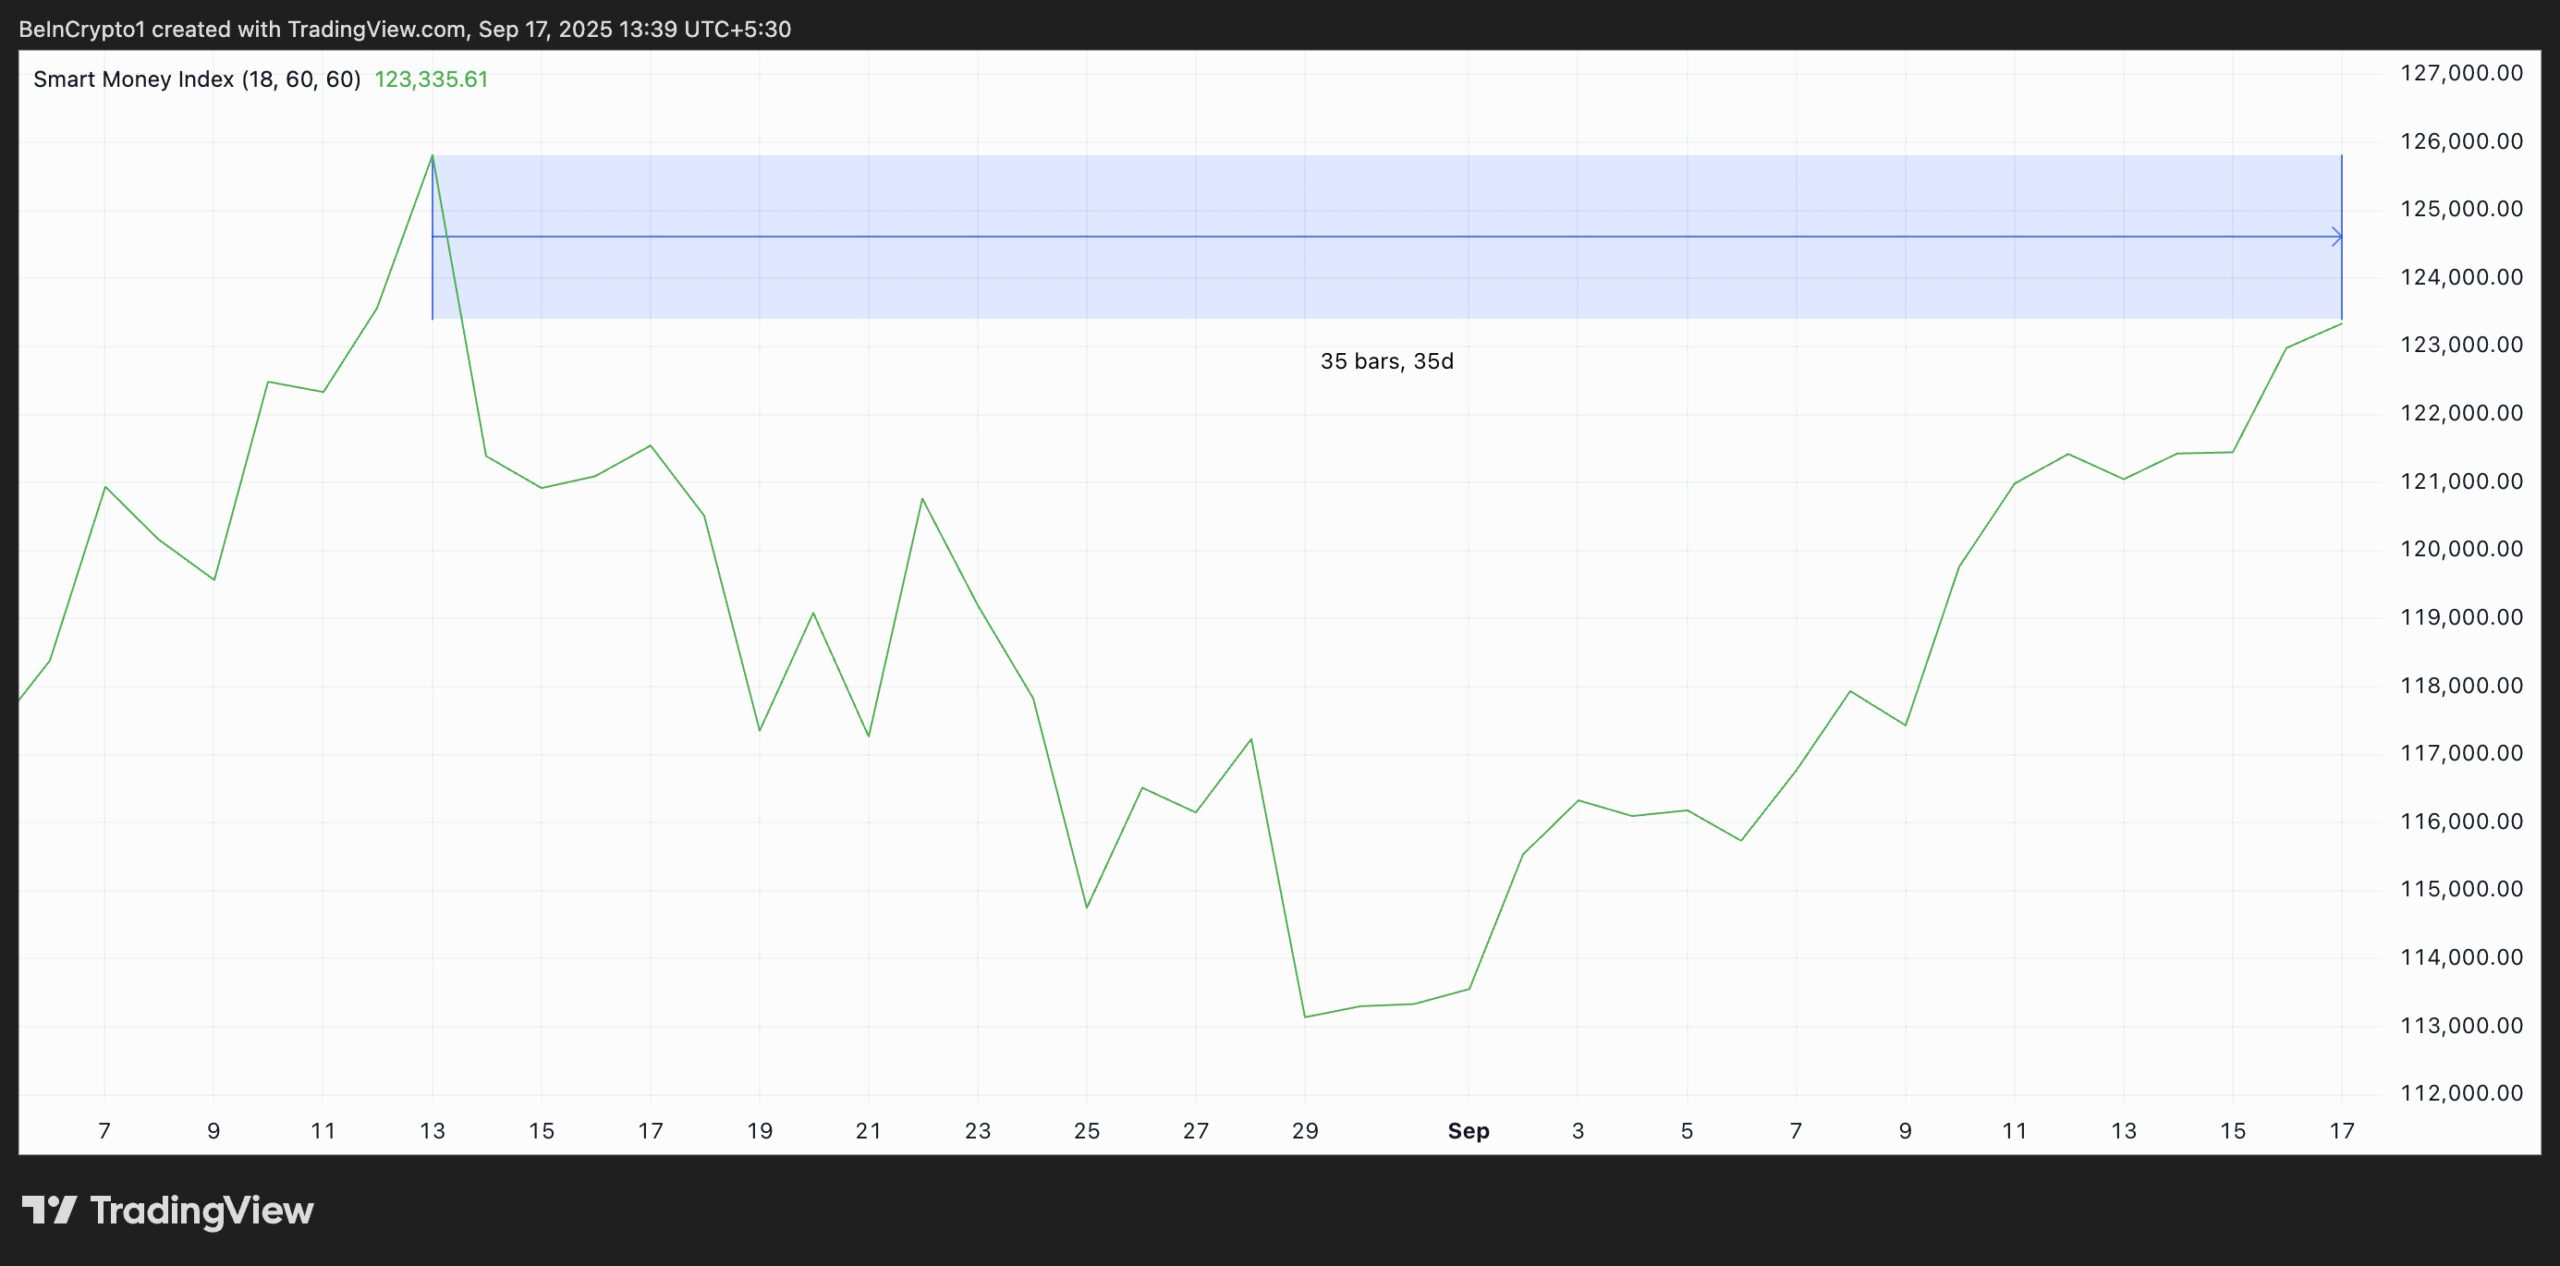The height and width of the screenshot is (1266, 2560).
Task: Toggle visibility of the Smart Money Index indicator
Action: 195,78
